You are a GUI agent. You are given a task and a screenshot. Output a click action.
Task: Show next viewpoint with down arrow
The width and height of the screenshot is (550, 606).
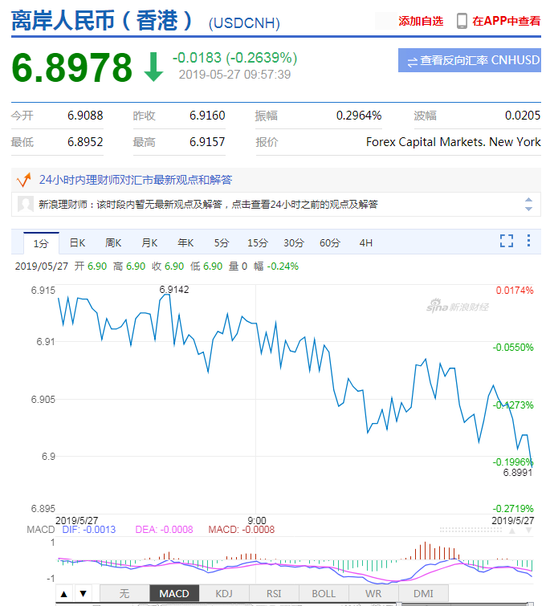[528, 208]
